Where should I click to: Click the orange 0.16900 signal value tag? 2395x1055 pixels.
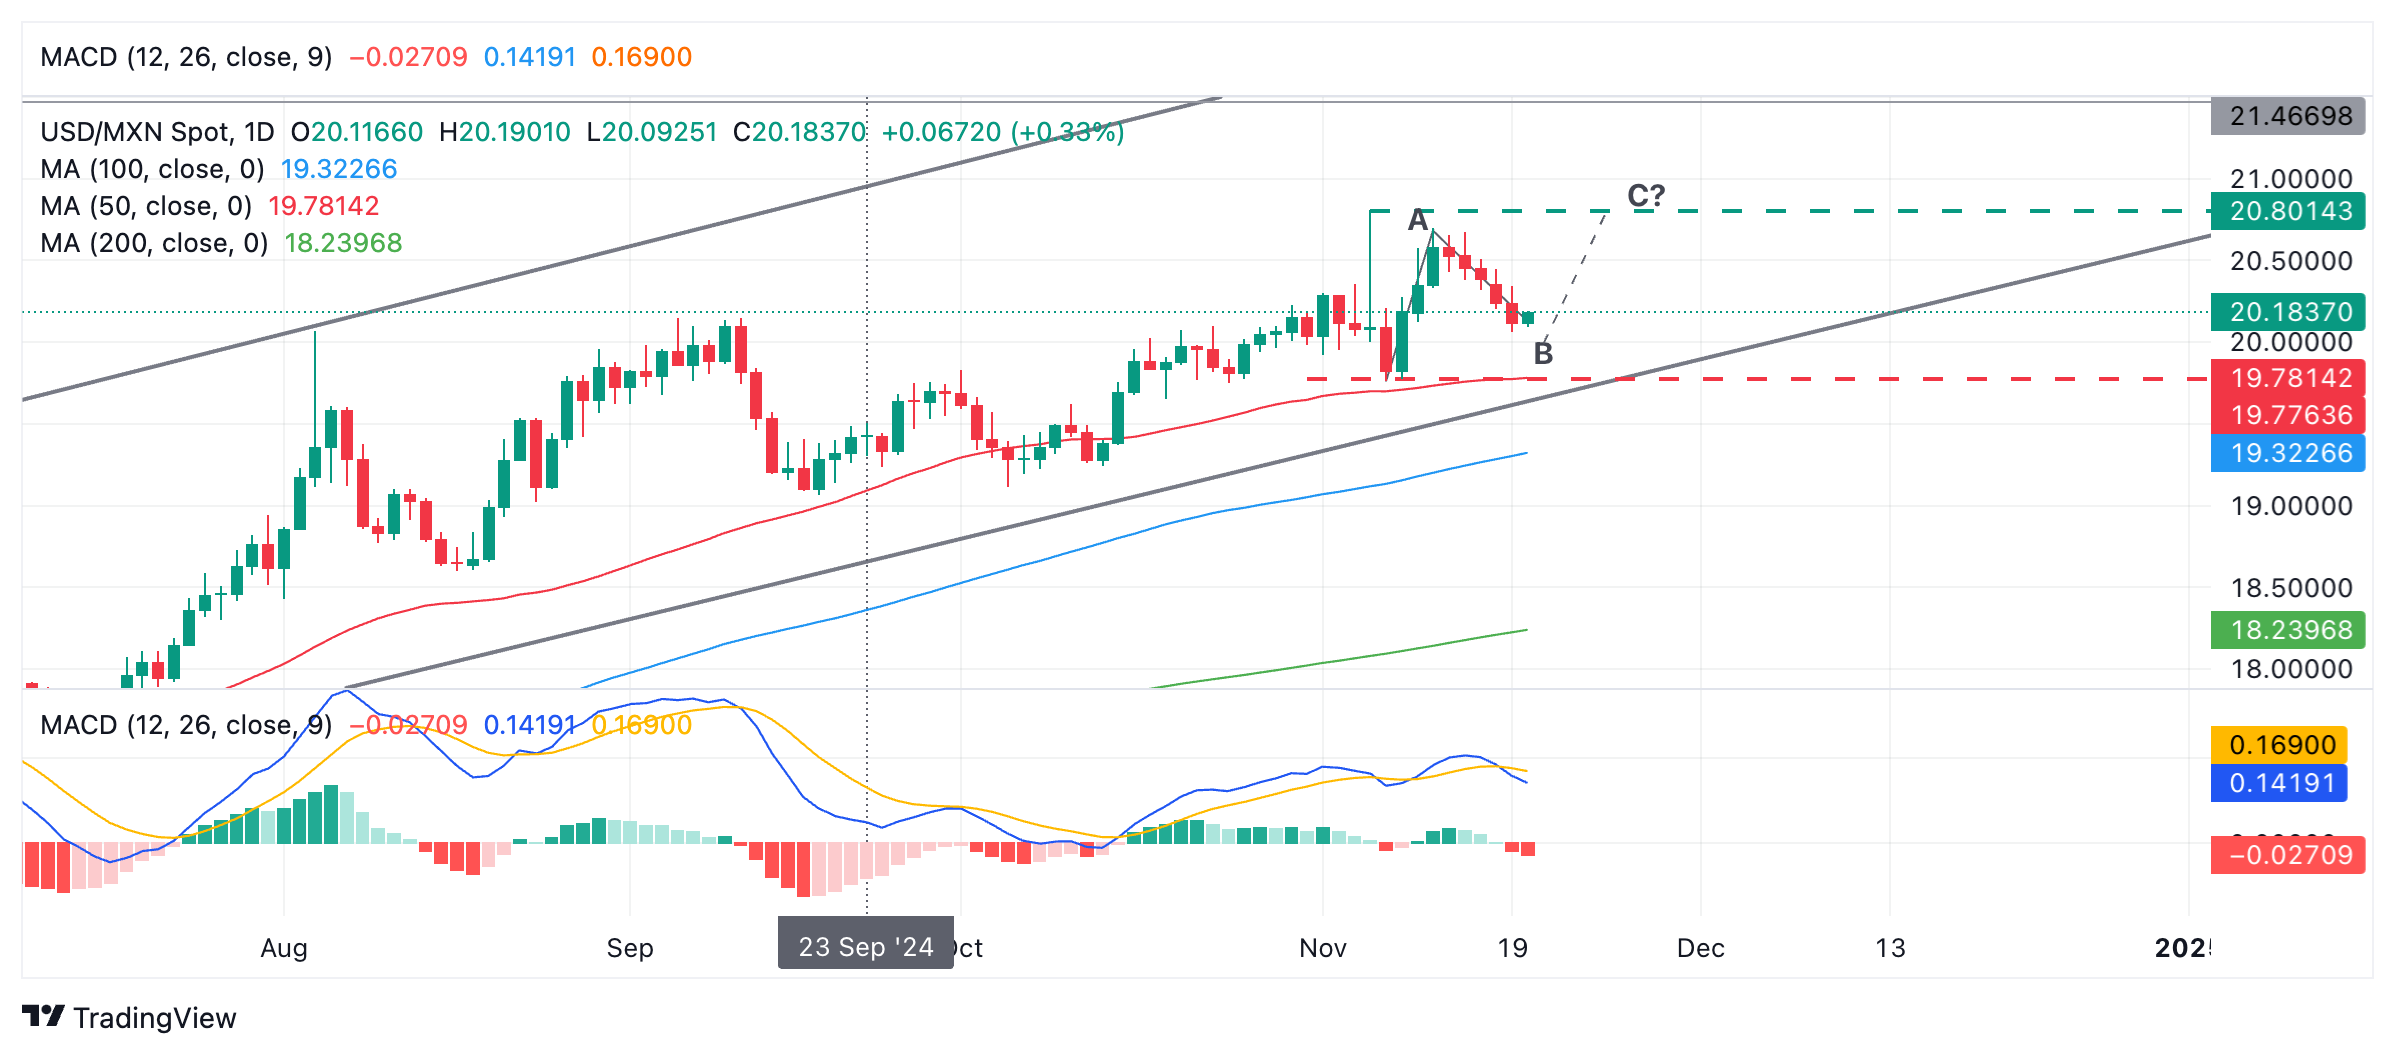pyautogui.click(x=2281, y=745)
